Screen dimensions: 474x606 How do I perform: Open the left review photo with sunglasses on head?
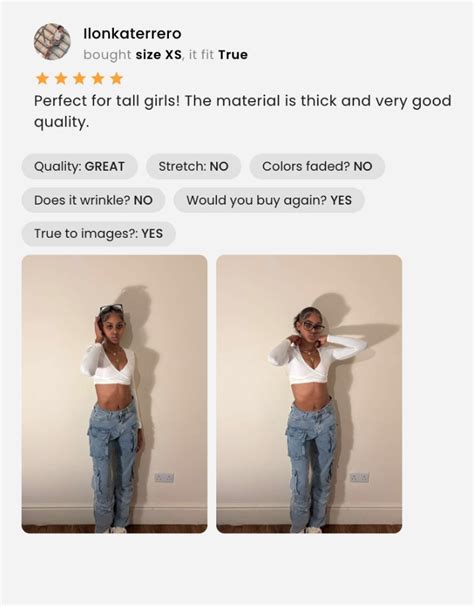114,394
